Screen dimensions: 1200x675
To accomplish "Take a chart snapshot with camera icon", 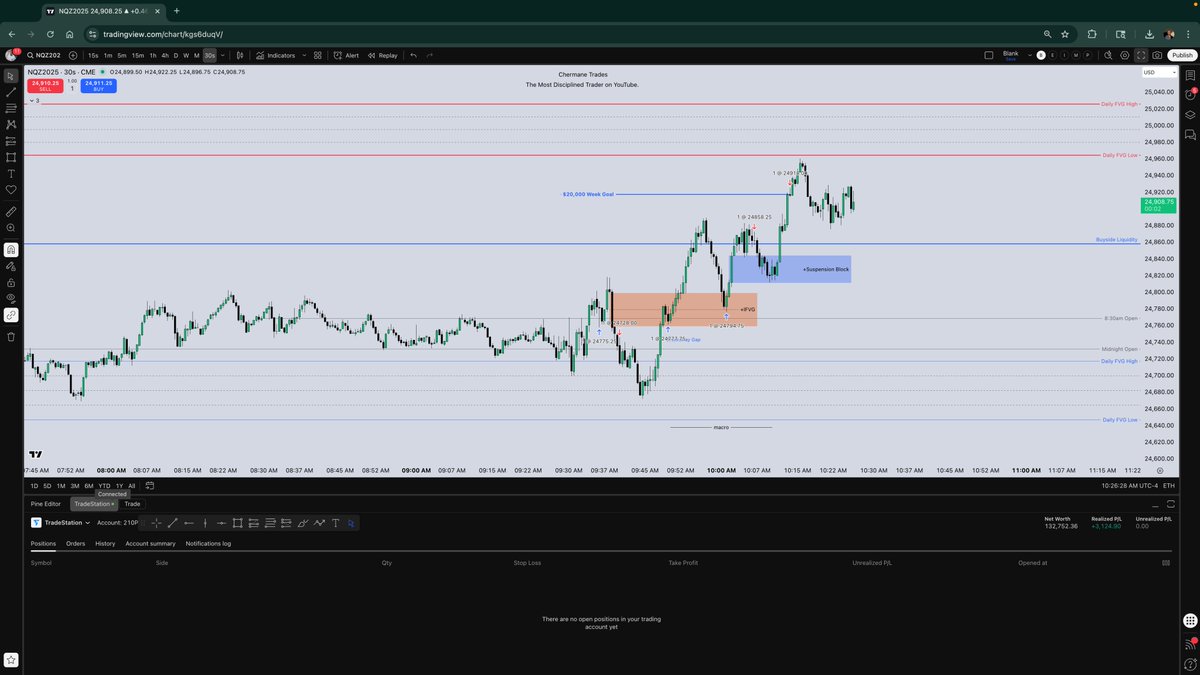I will click(x=1157, y=55).
